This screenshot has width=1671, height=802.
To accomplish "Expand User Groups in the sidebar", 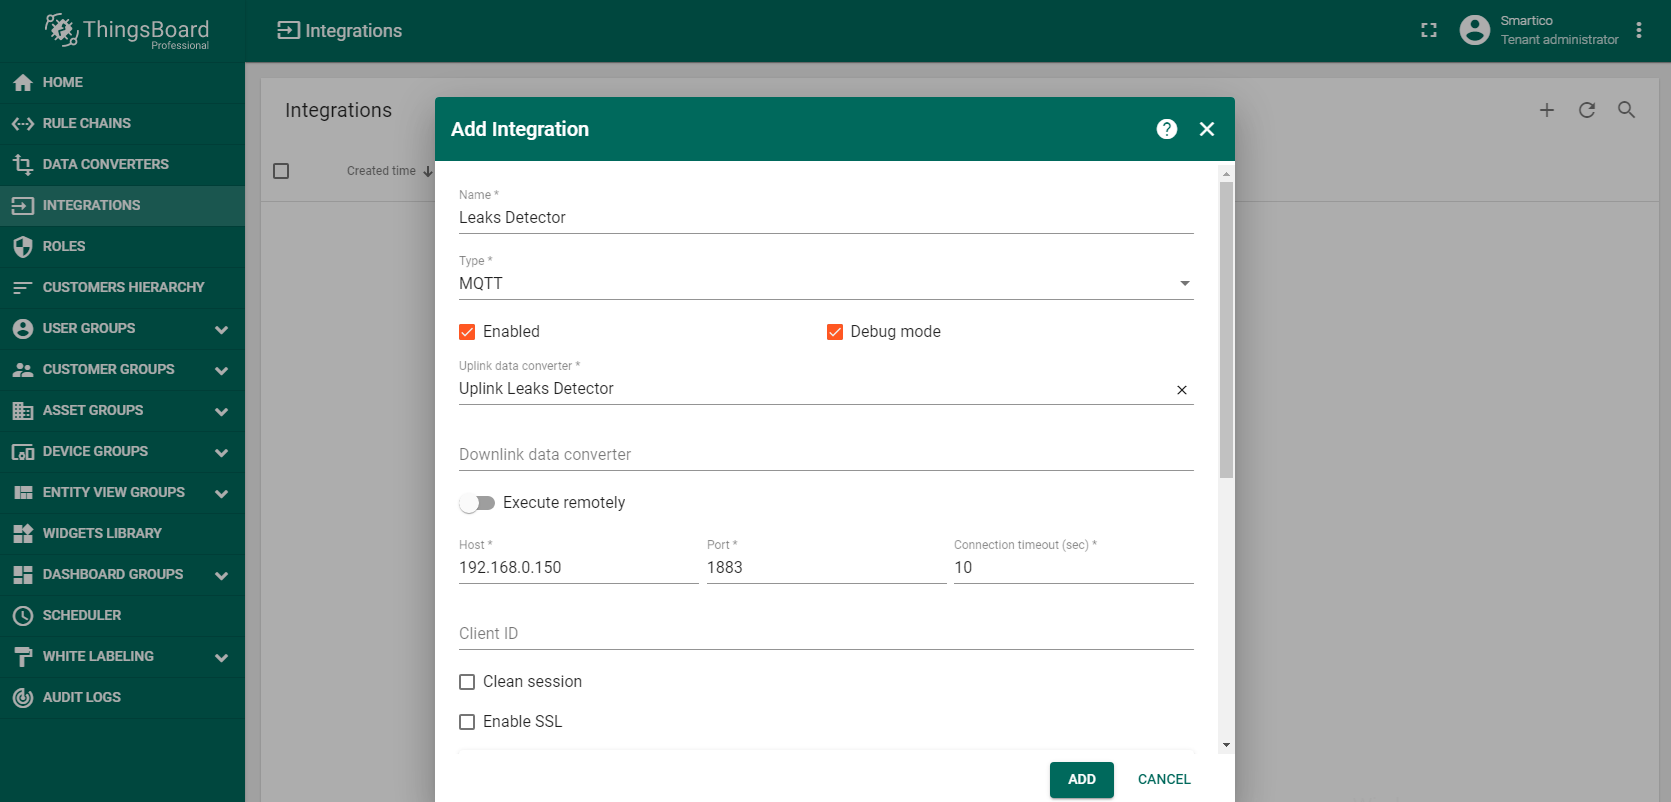I will pyautogui.click(x=221, y=329).
